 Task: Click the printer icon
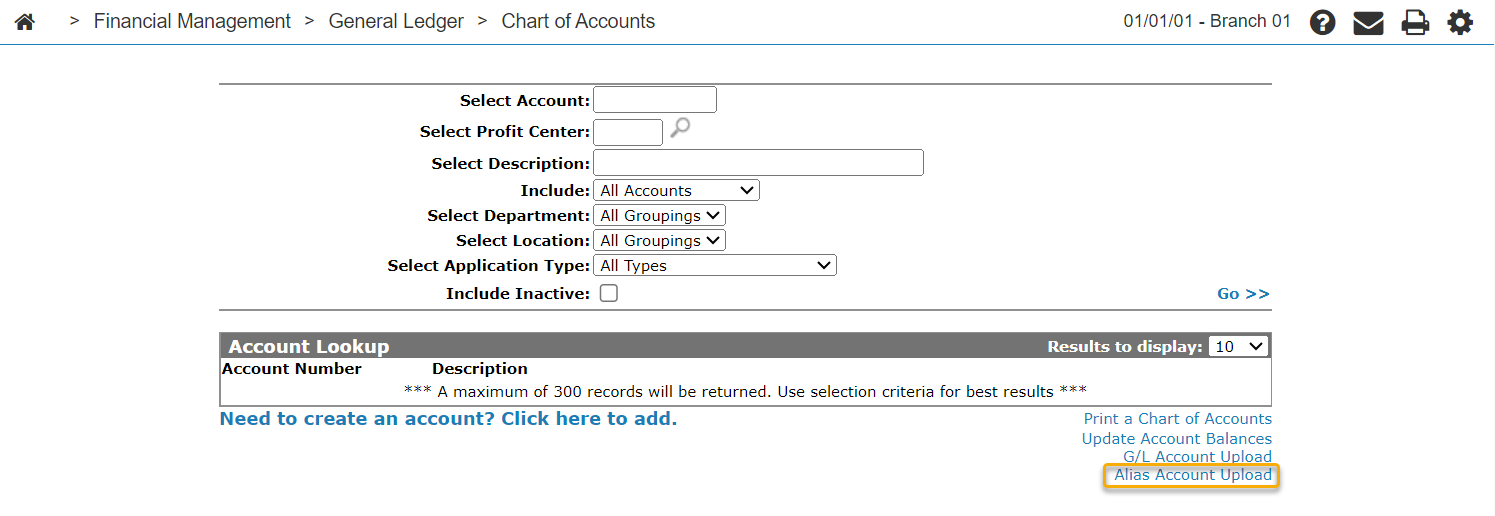(1415, 22)
